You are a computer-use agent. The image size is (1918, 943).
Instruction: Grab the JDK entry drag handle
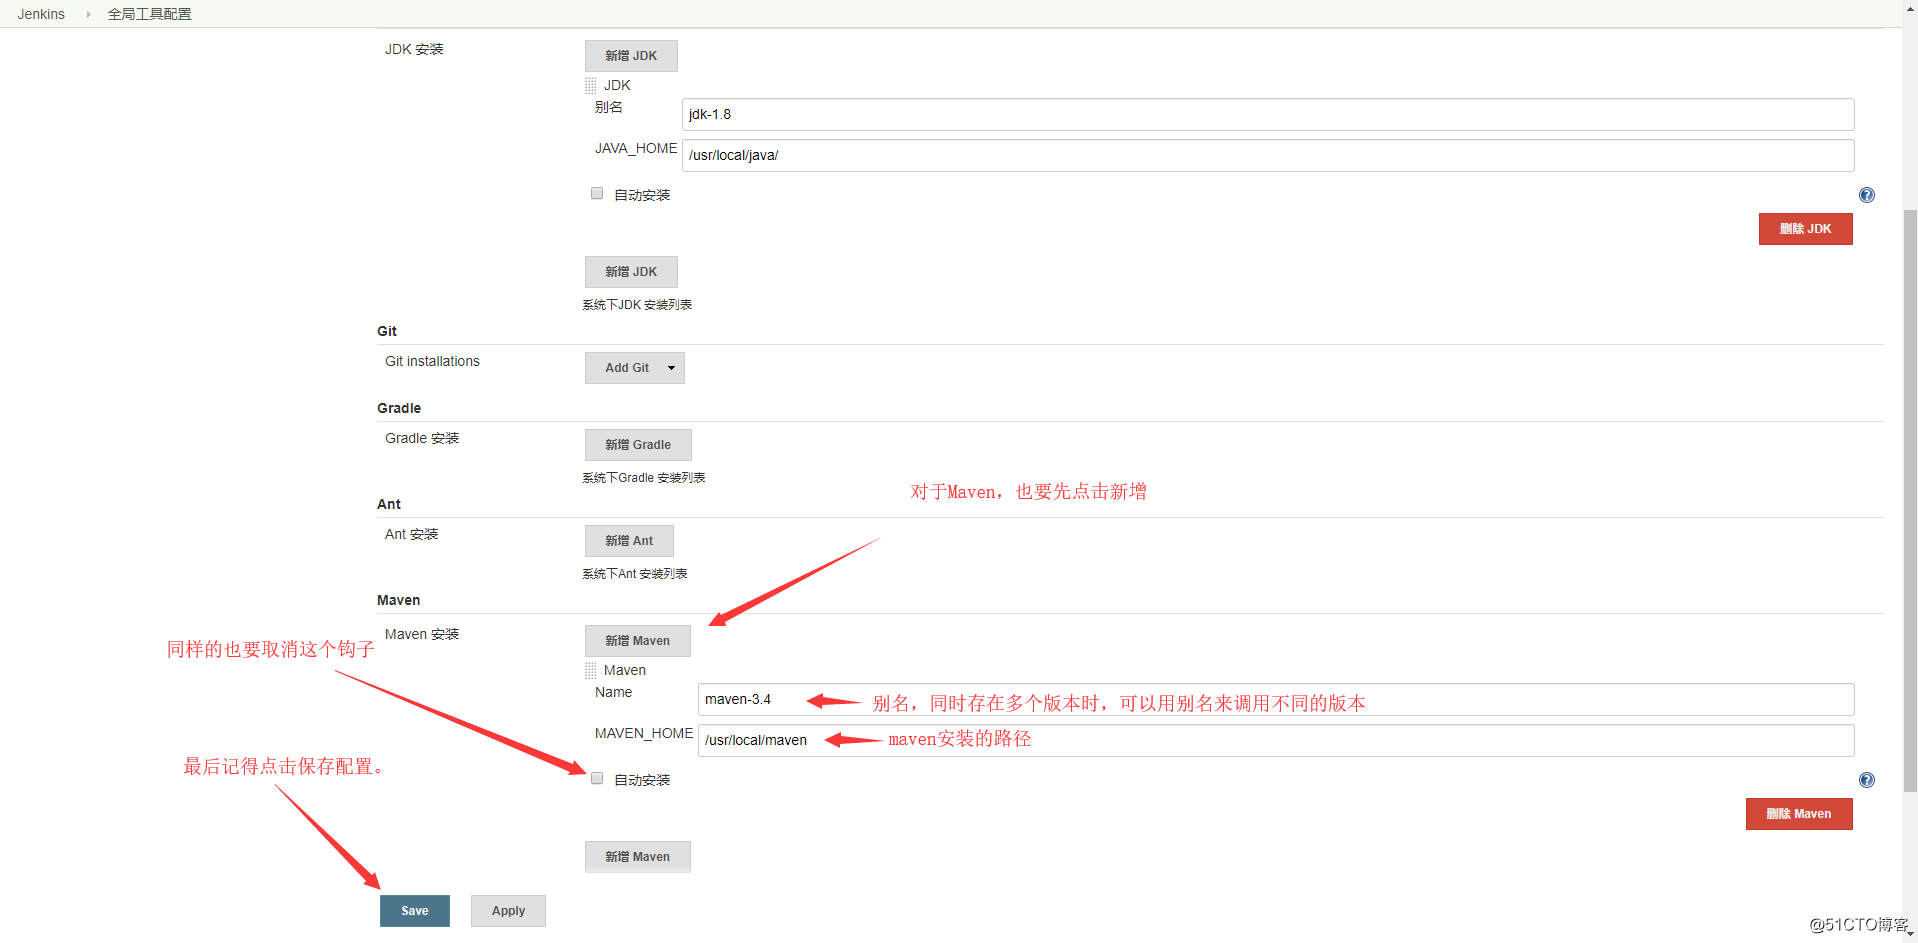tap(591, 86)
